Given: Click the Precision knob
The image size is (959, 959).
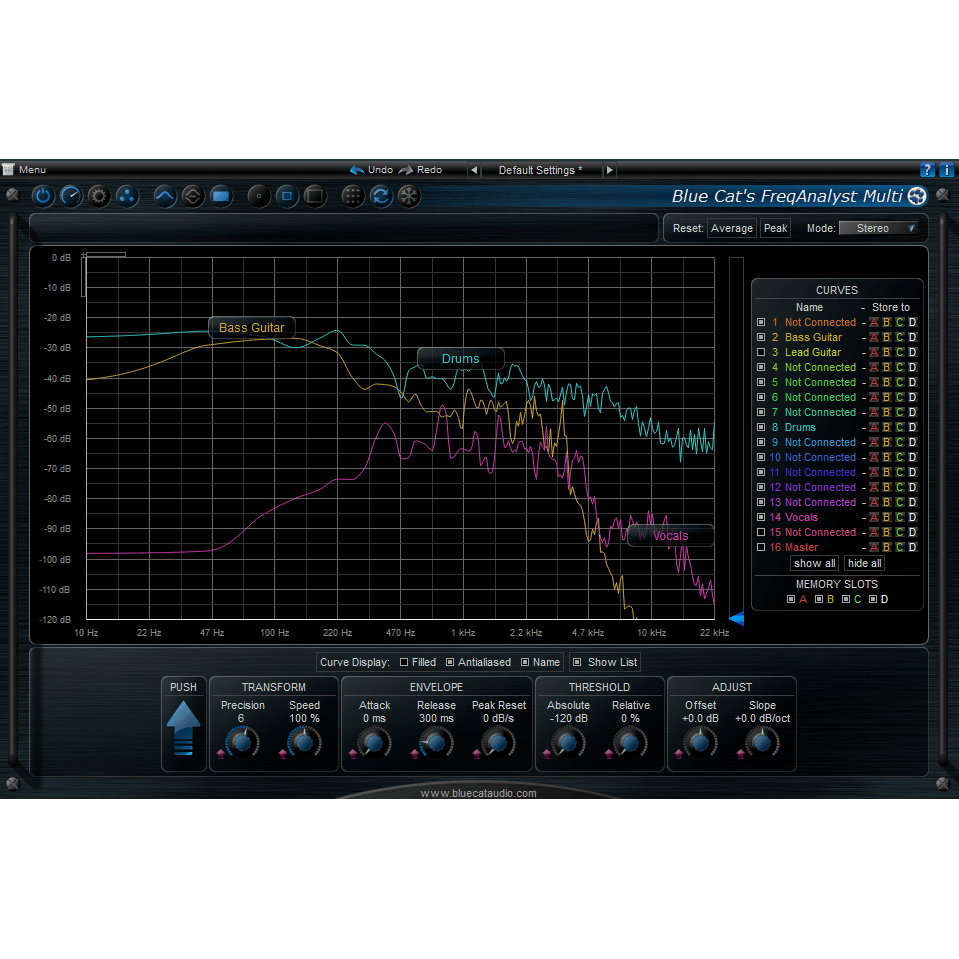Looking at the screenshot, I should pyautogui.click(x=242, y=742).
